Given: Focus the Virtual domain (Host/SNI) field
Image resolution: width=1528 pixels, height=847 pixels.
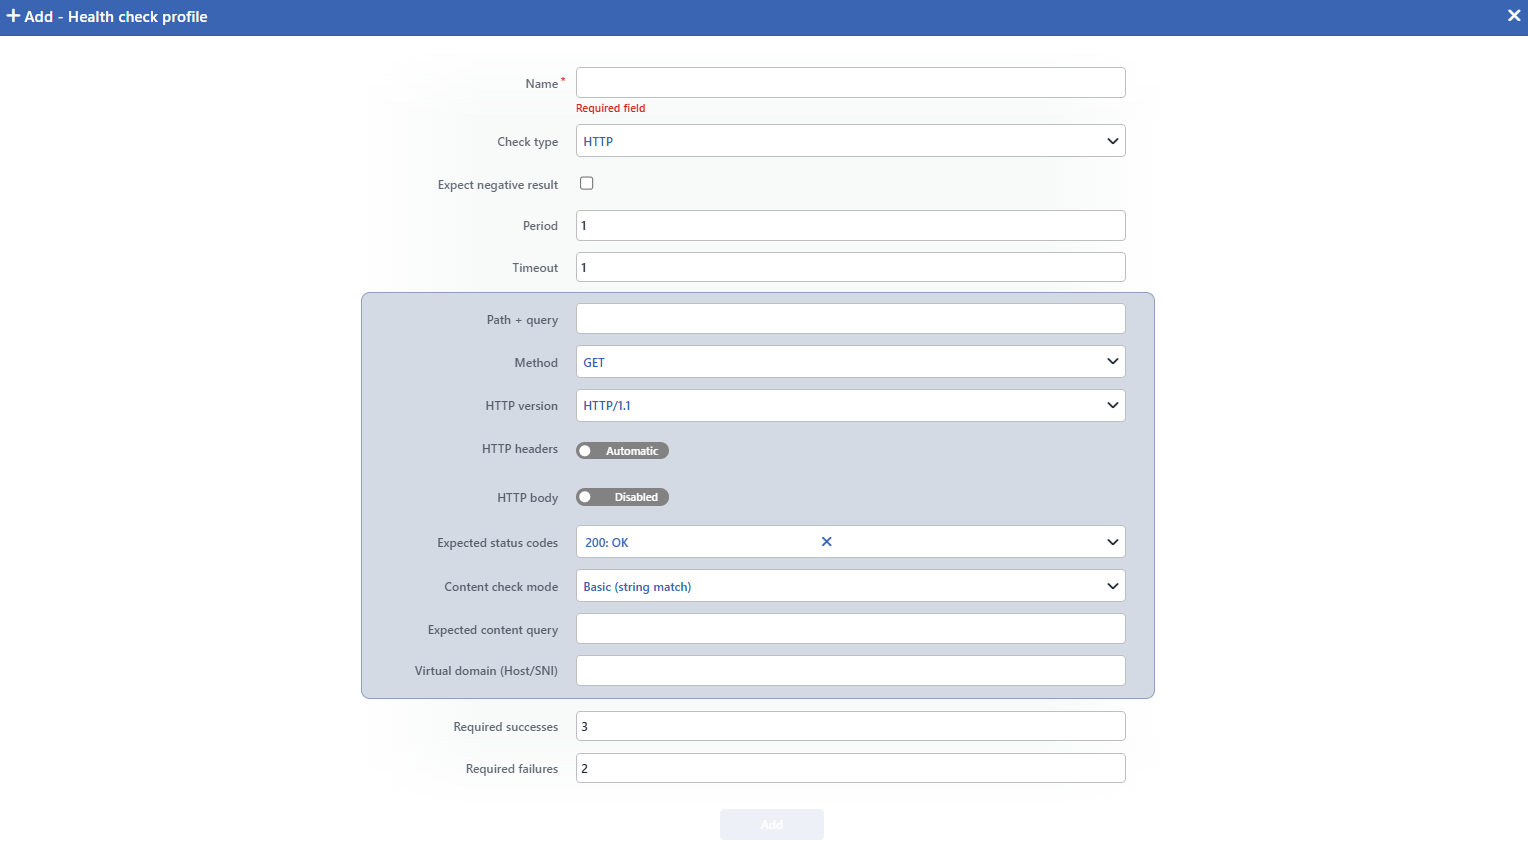Looking at the screenshot, I should point(851,671).
